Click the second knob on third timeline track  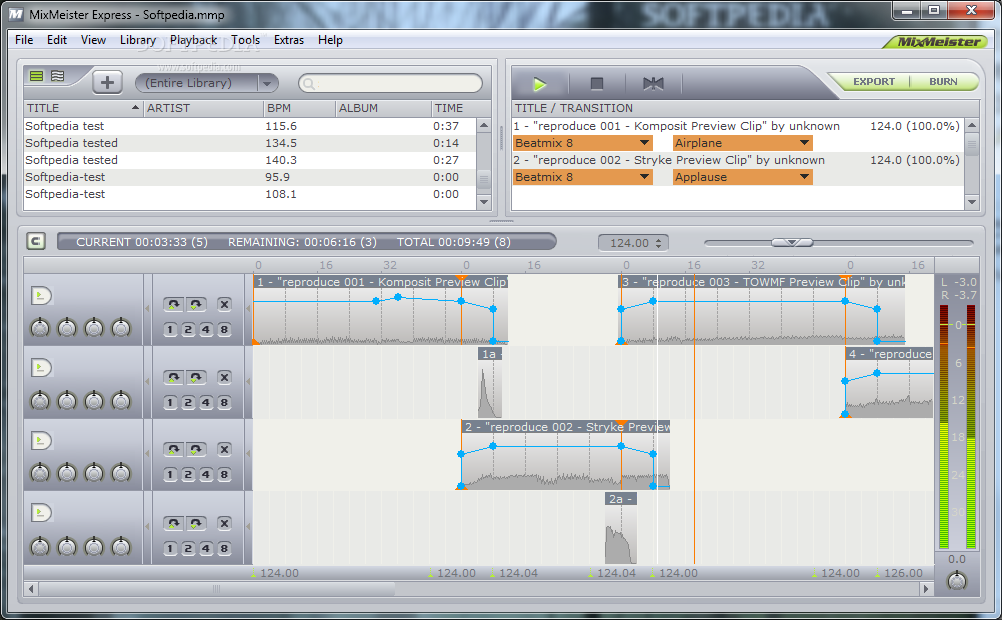tap(67, 473)
